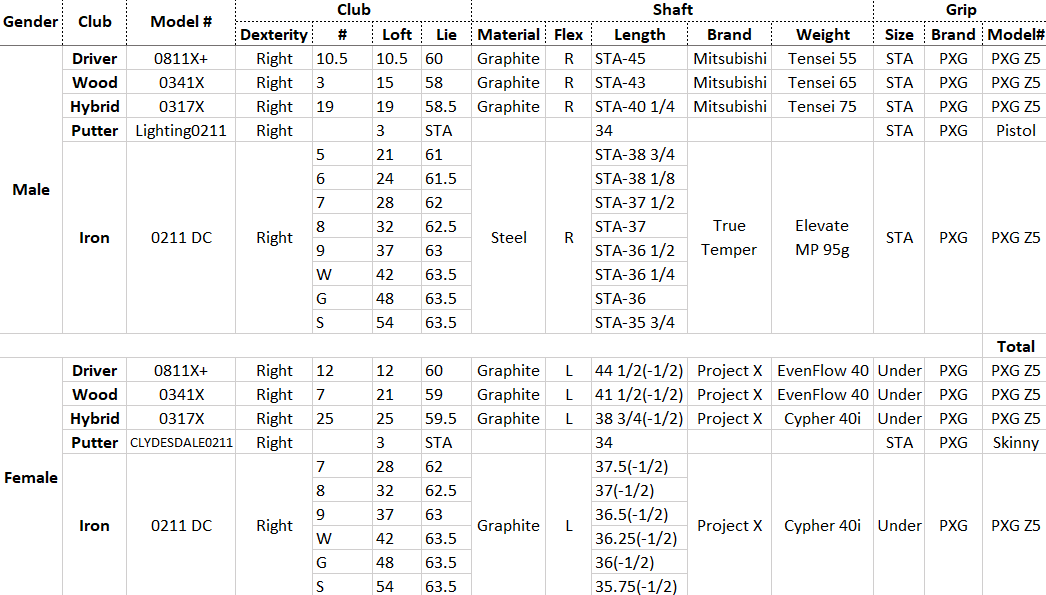Select the Flex column header
The image size is (1046, 595).
(568, 34)
